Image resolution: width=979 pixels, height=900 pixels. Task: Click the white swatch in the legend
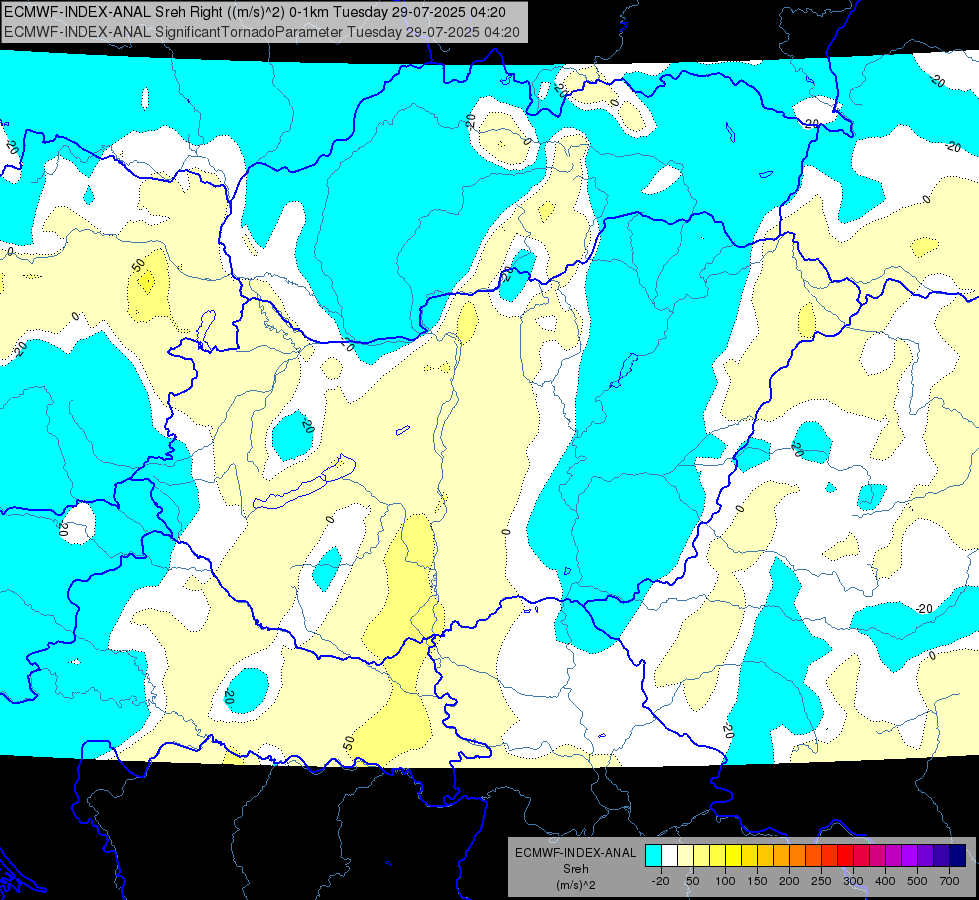point(669,856)
